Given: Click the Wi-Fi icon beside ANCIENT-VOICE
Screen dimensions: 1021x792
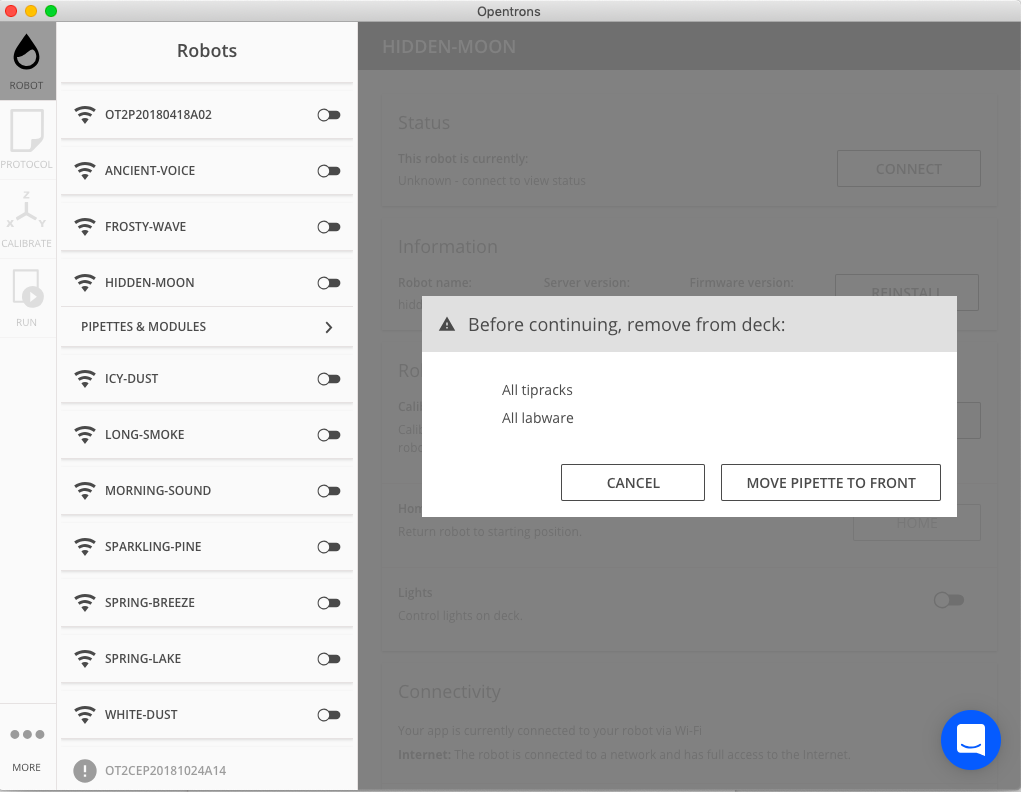Looking at the screenshot, I should 85,171.
